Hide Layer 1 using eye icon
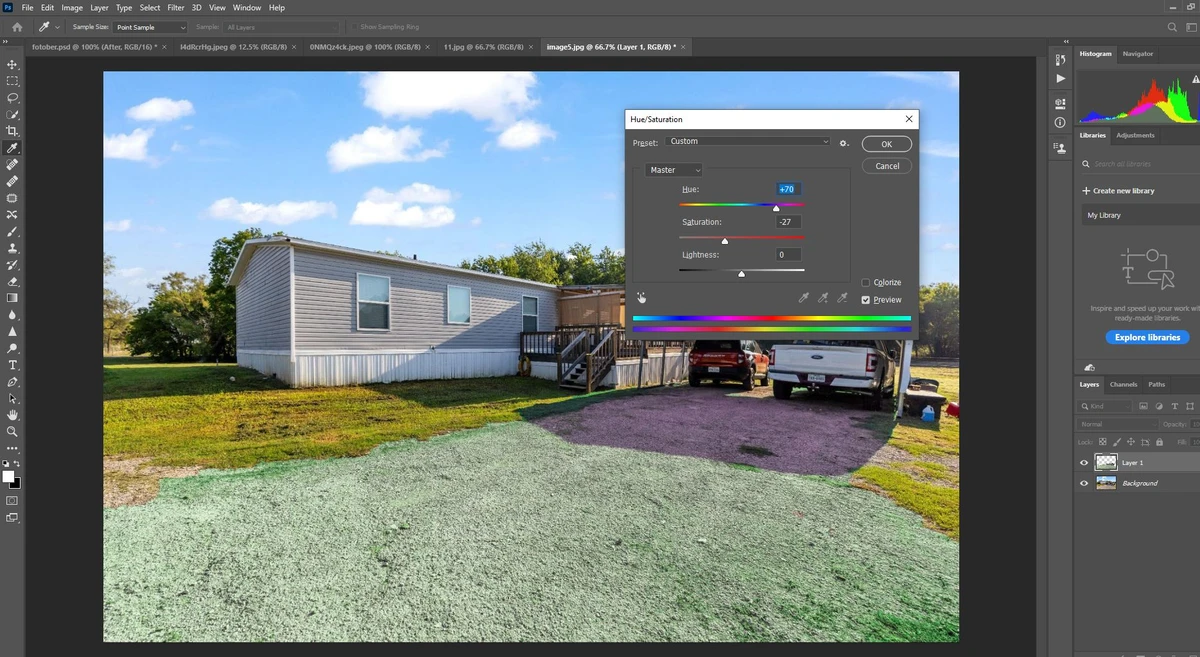The width and height of the screenshot is (1200, 657). (1084, 463)
